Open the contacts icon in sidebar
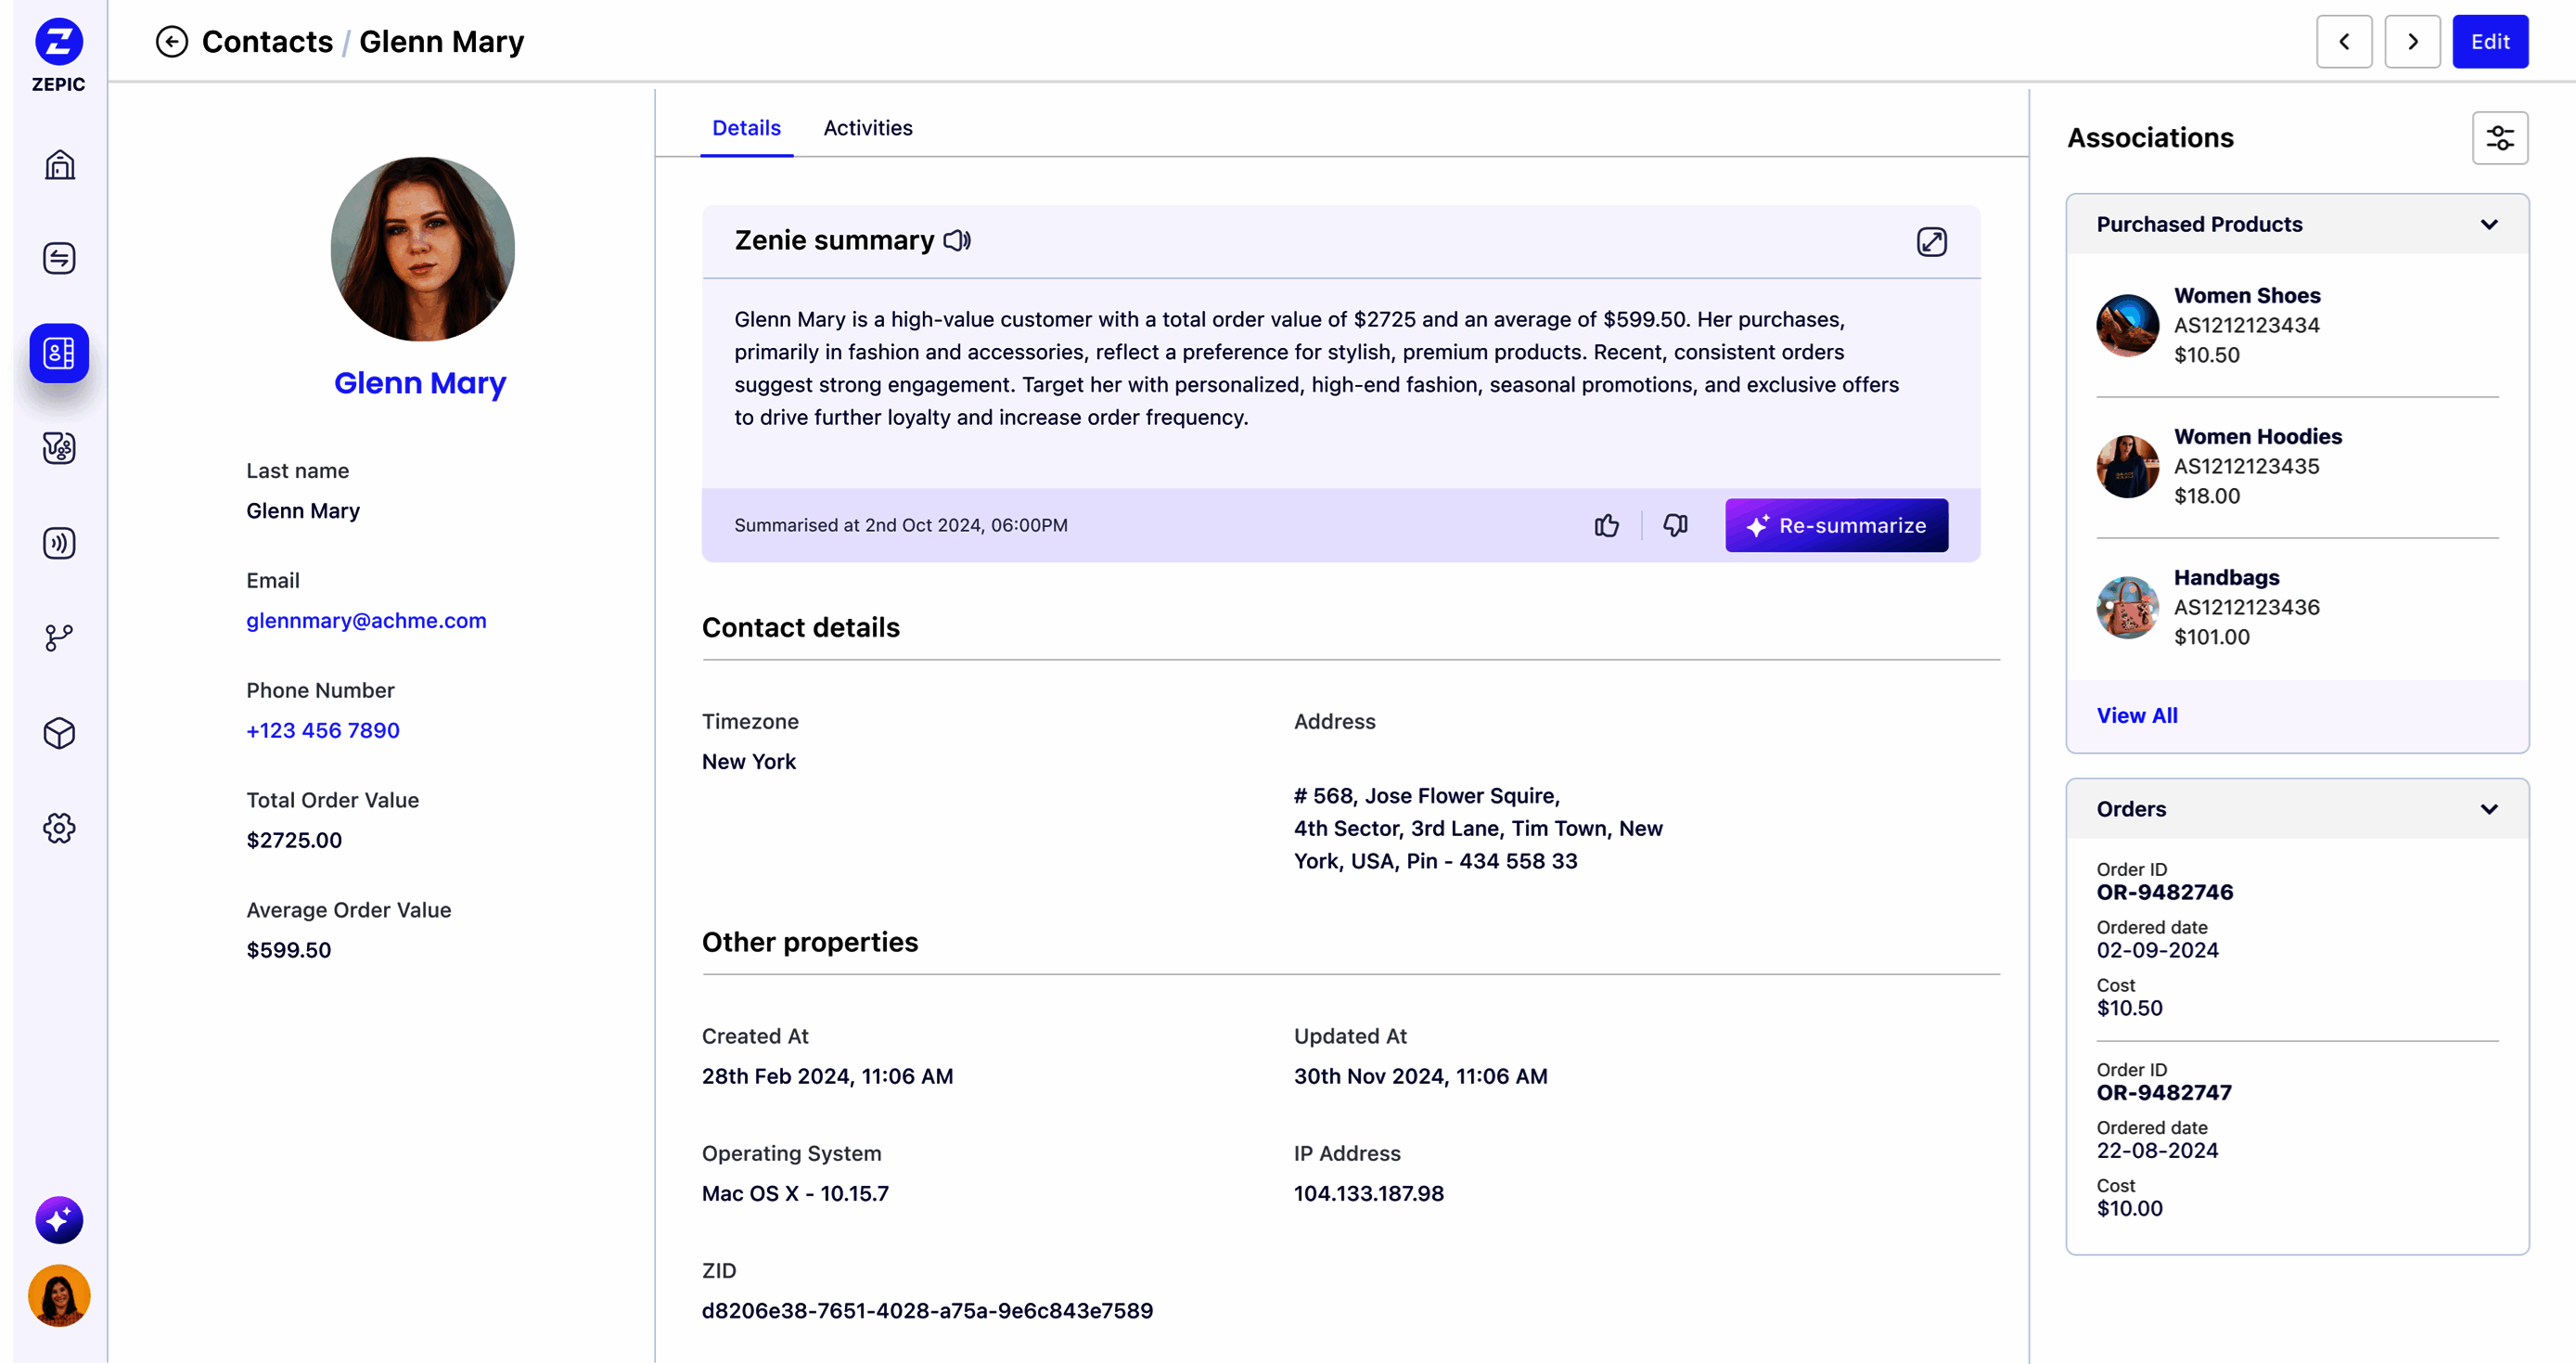The image size is (2576, 1364). point(59,353)
